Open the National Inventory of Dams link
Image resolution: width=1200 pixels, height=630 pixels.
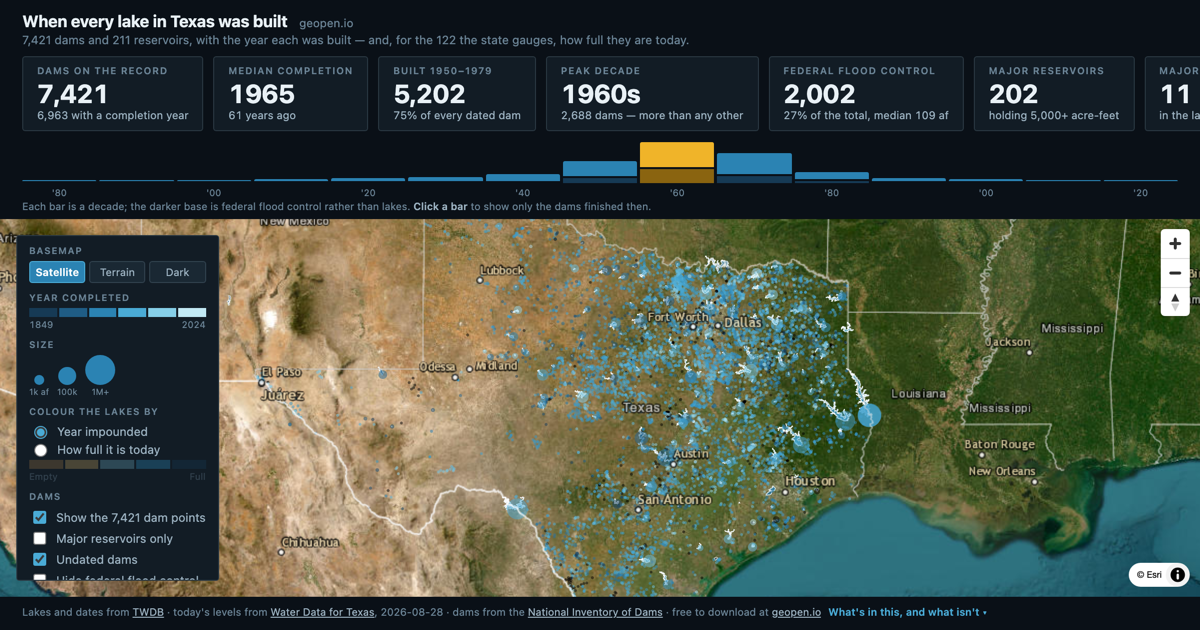tap(595, 612)
